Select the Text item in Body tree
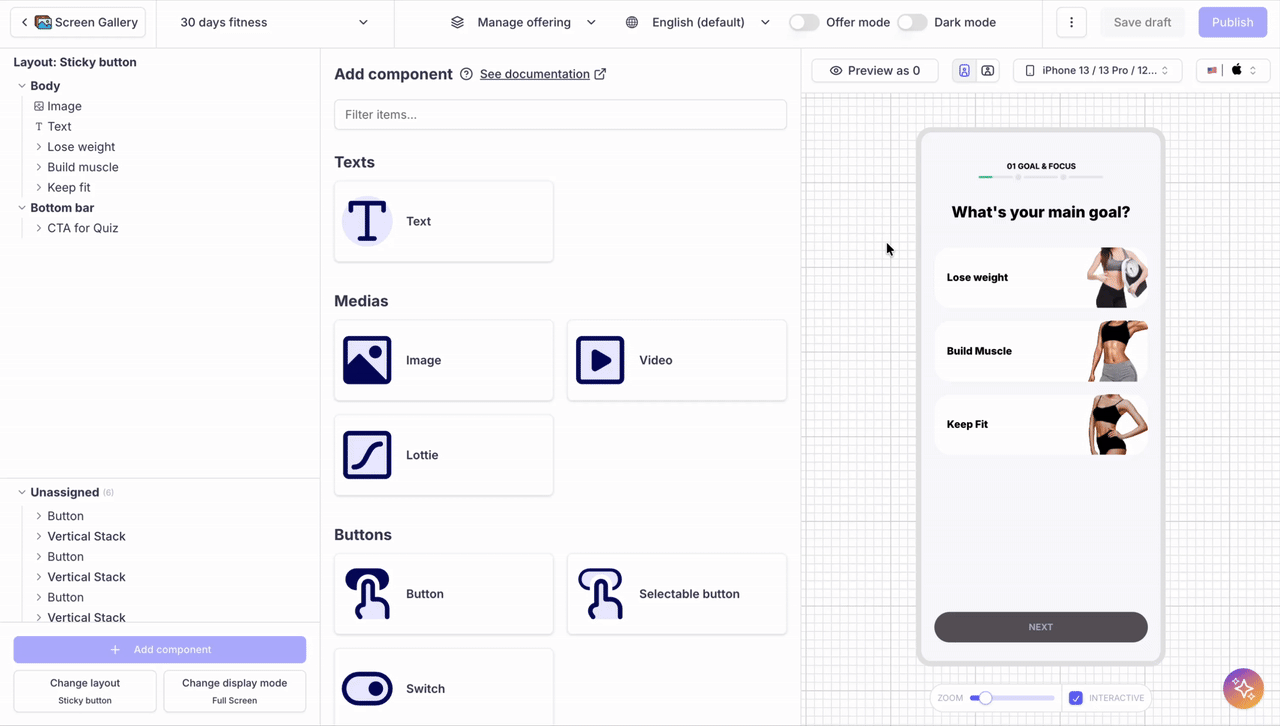The image size is (1280, 726). pyautogui.click(x=59, y=127)
